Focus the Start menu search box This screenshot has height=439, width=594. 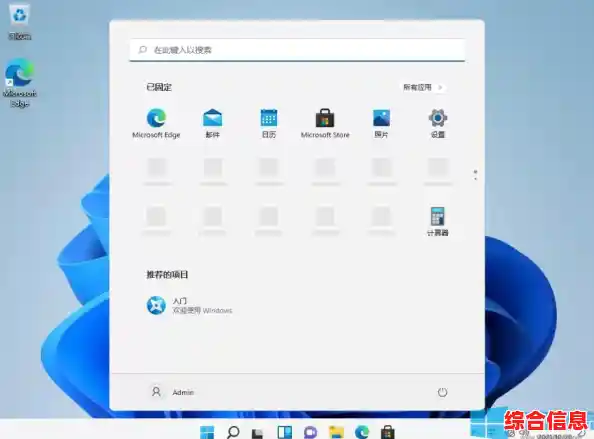[x=297, y=50]
